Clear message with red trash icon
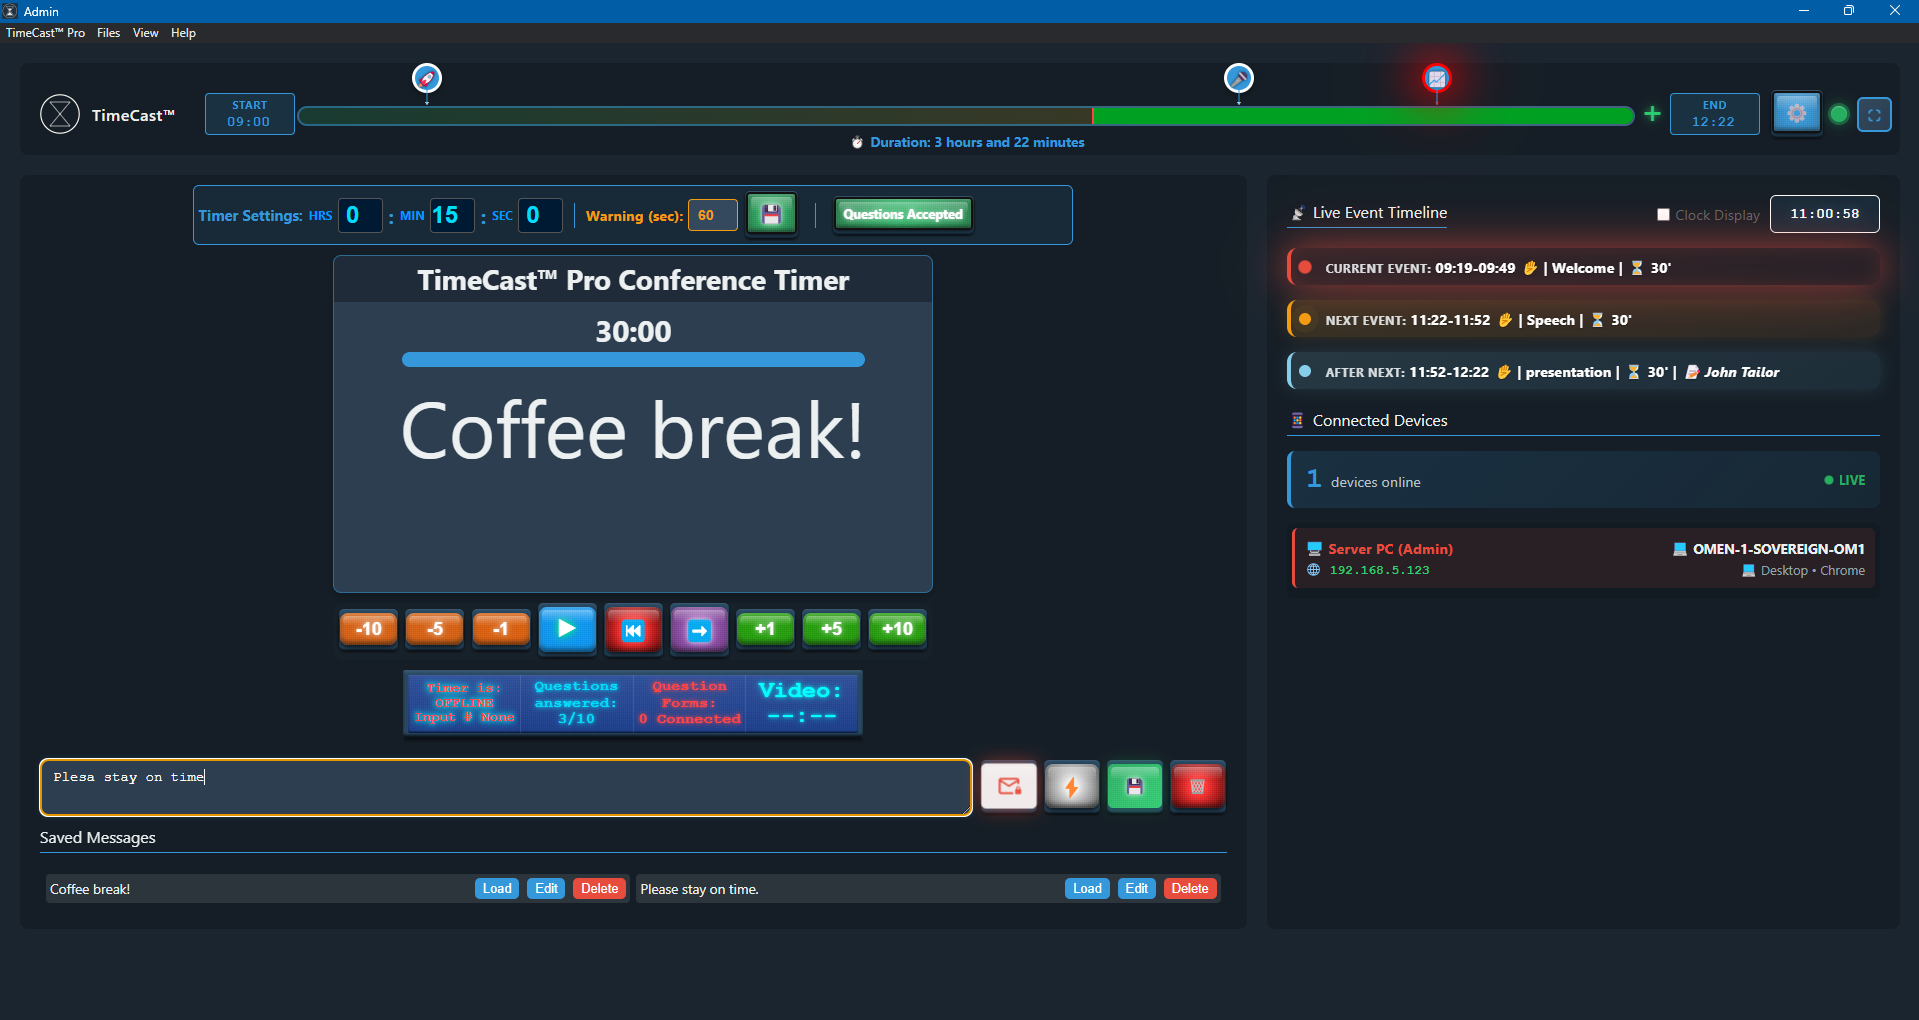Image resolution: width=1919 pixels, height=1020 pixels. pos(1197,787)
